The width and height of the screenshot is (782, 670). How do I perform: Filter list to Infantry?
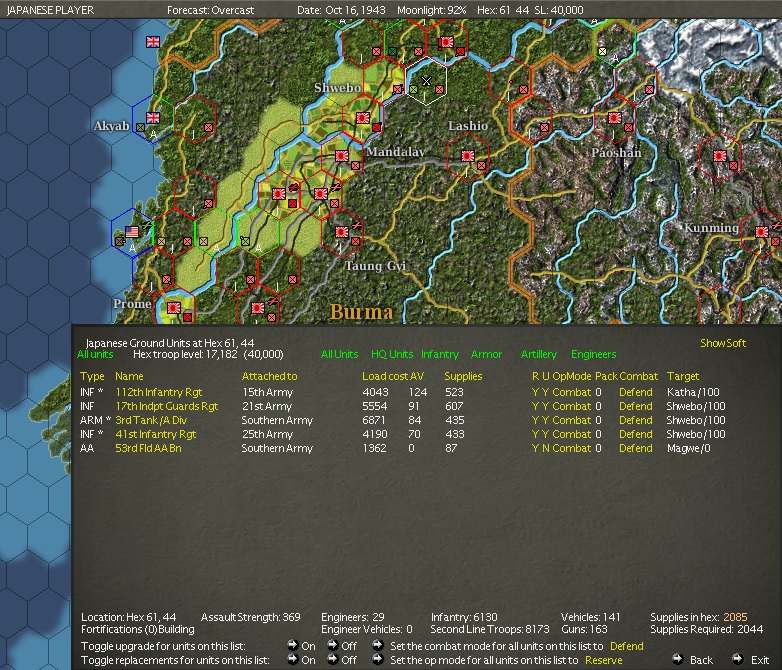[x=440, y=354]
